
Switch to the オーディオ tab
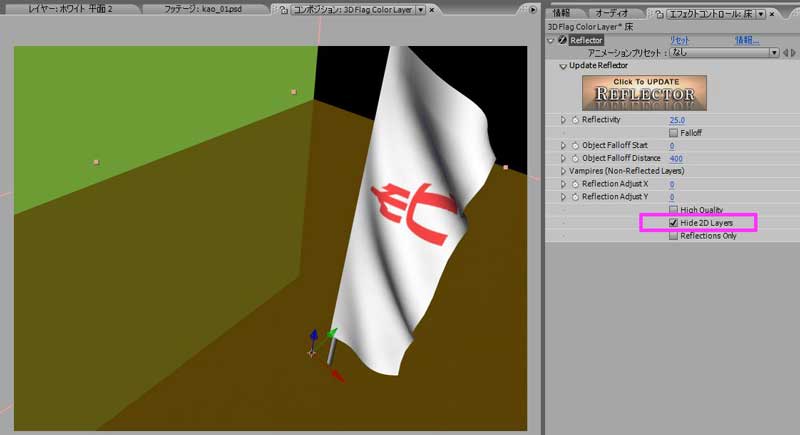pos(612,13)
